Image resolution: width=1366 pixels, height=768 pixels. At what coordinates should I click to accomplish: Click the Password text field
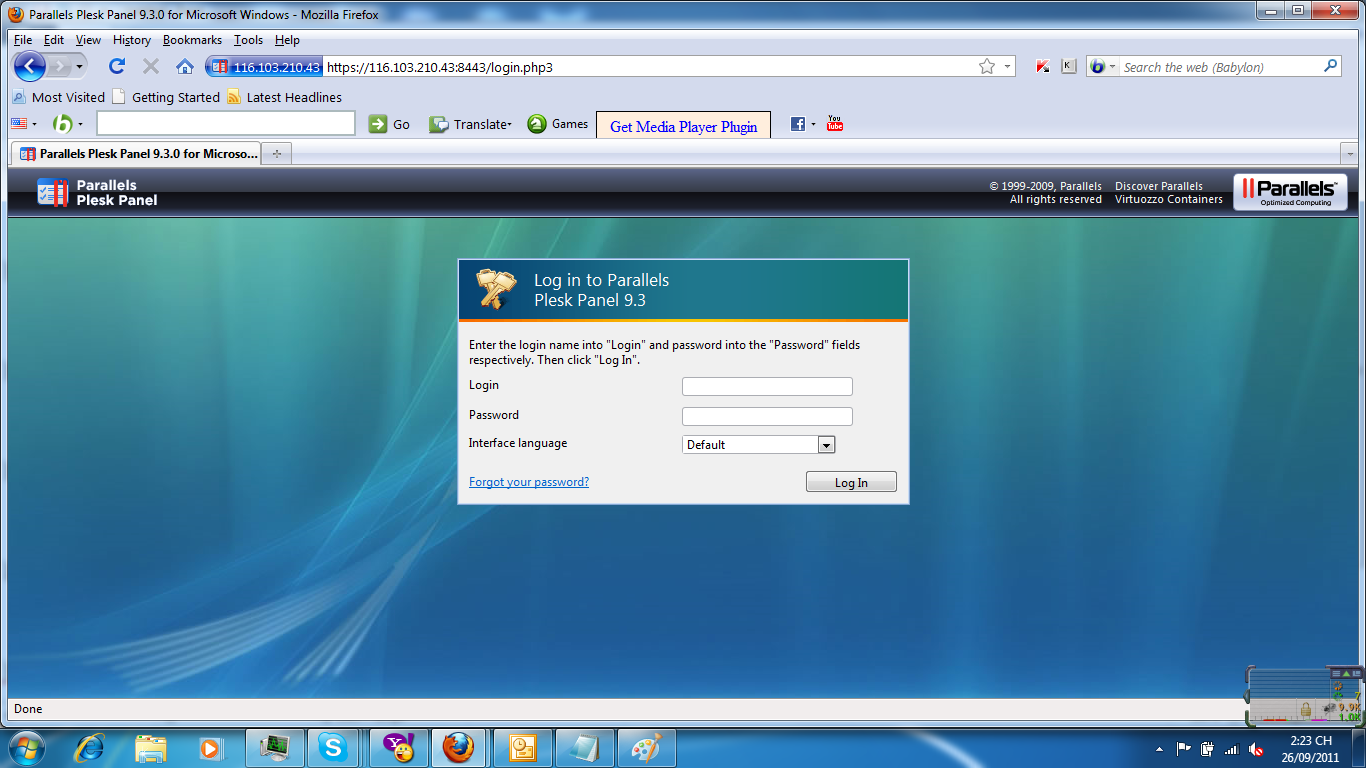(767, 417)
